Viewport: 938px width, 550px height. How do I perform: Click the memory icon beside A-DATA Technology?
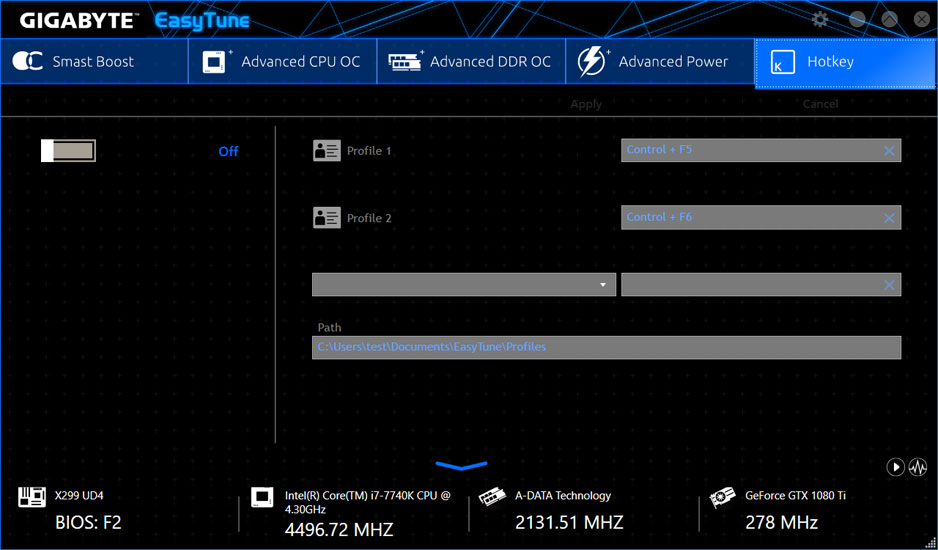[492, 497]
